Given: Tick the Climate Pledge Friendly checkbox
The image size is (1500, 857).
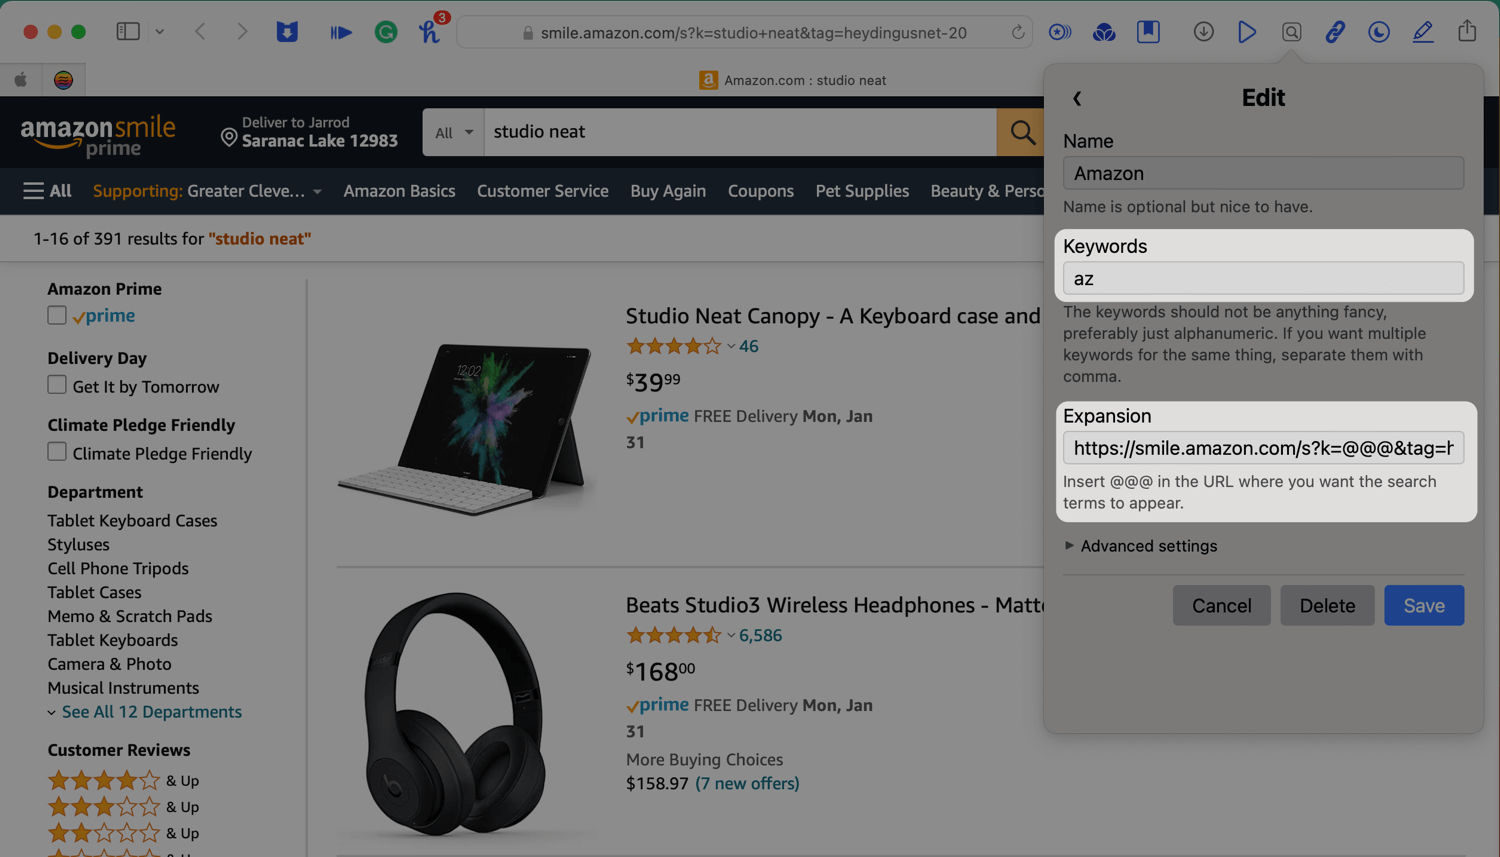Looking at the screenshot, I should click(57, 452).
